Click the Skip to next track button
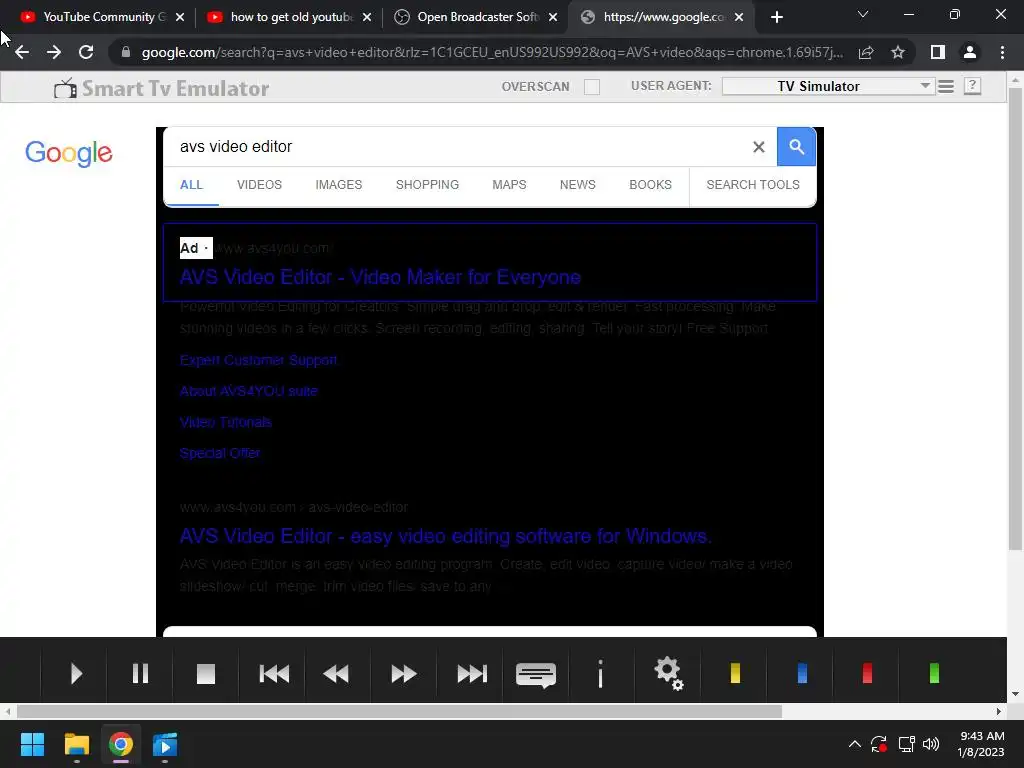1024x768 pixels. (472, 673)
